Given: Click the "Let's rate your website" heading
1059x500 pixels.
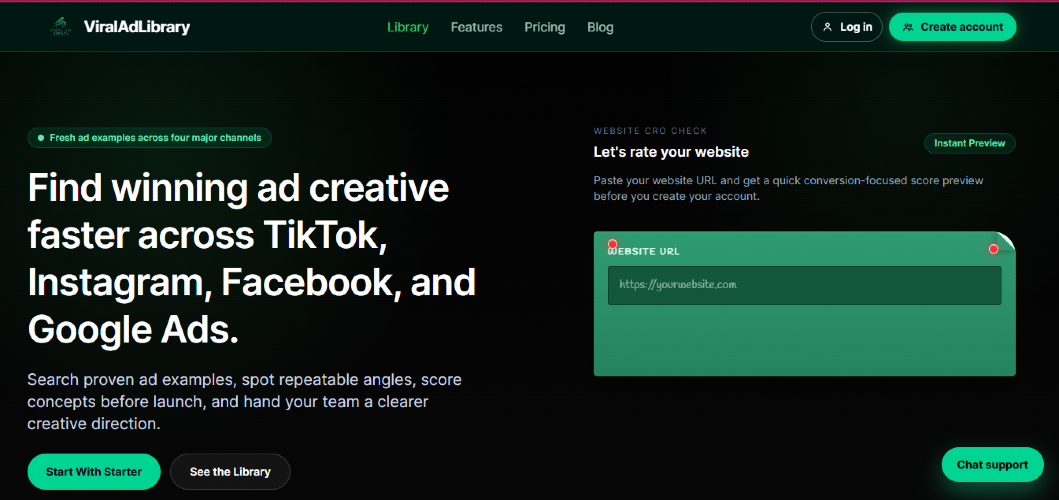Looking at the screenshot, I should pos(671,152).
